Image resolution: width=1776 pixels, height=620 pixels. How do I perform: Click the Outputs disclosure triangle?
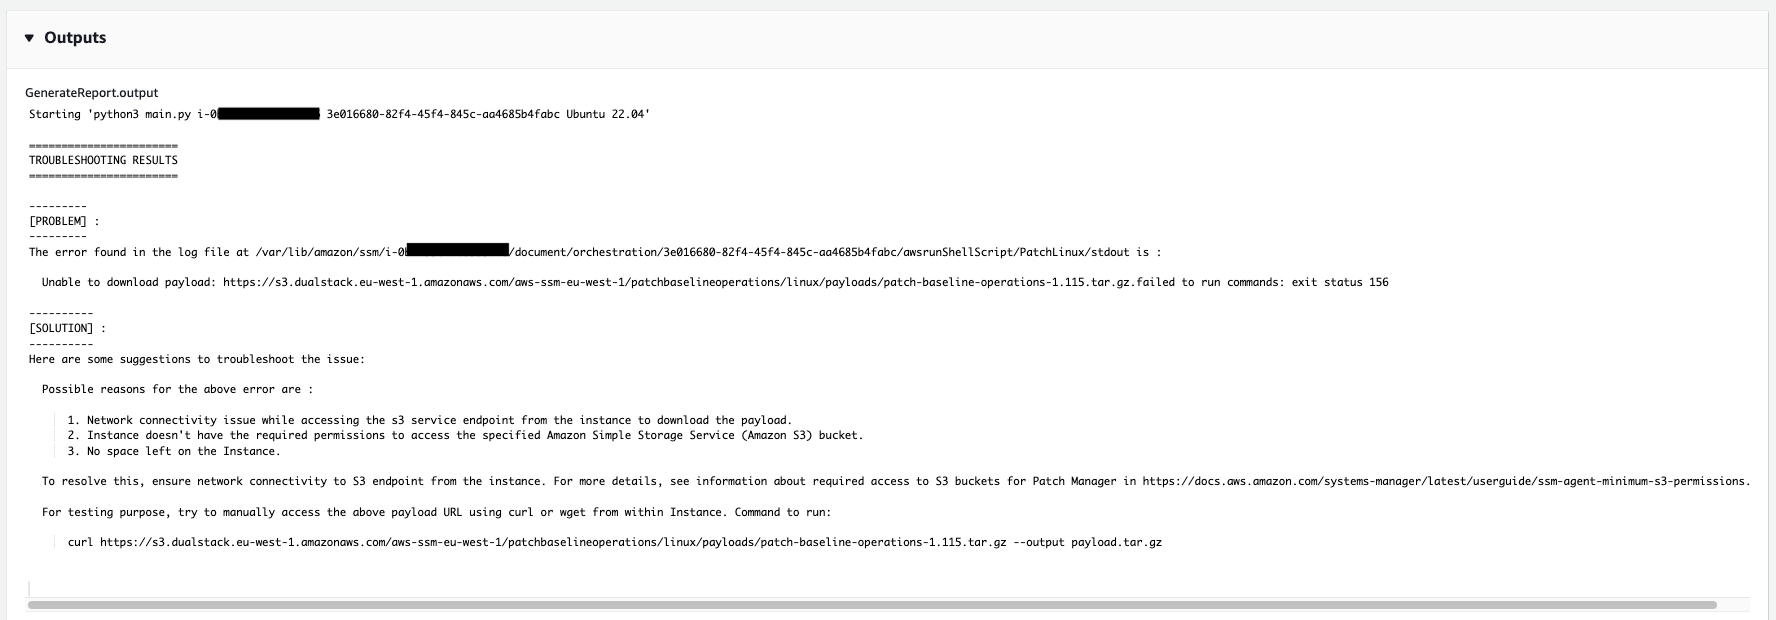click(x=30, y=37)
